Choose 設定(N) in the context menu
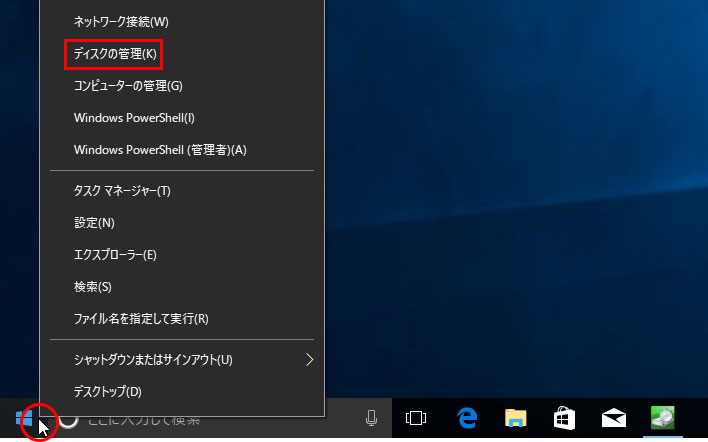 pos(94,222)
